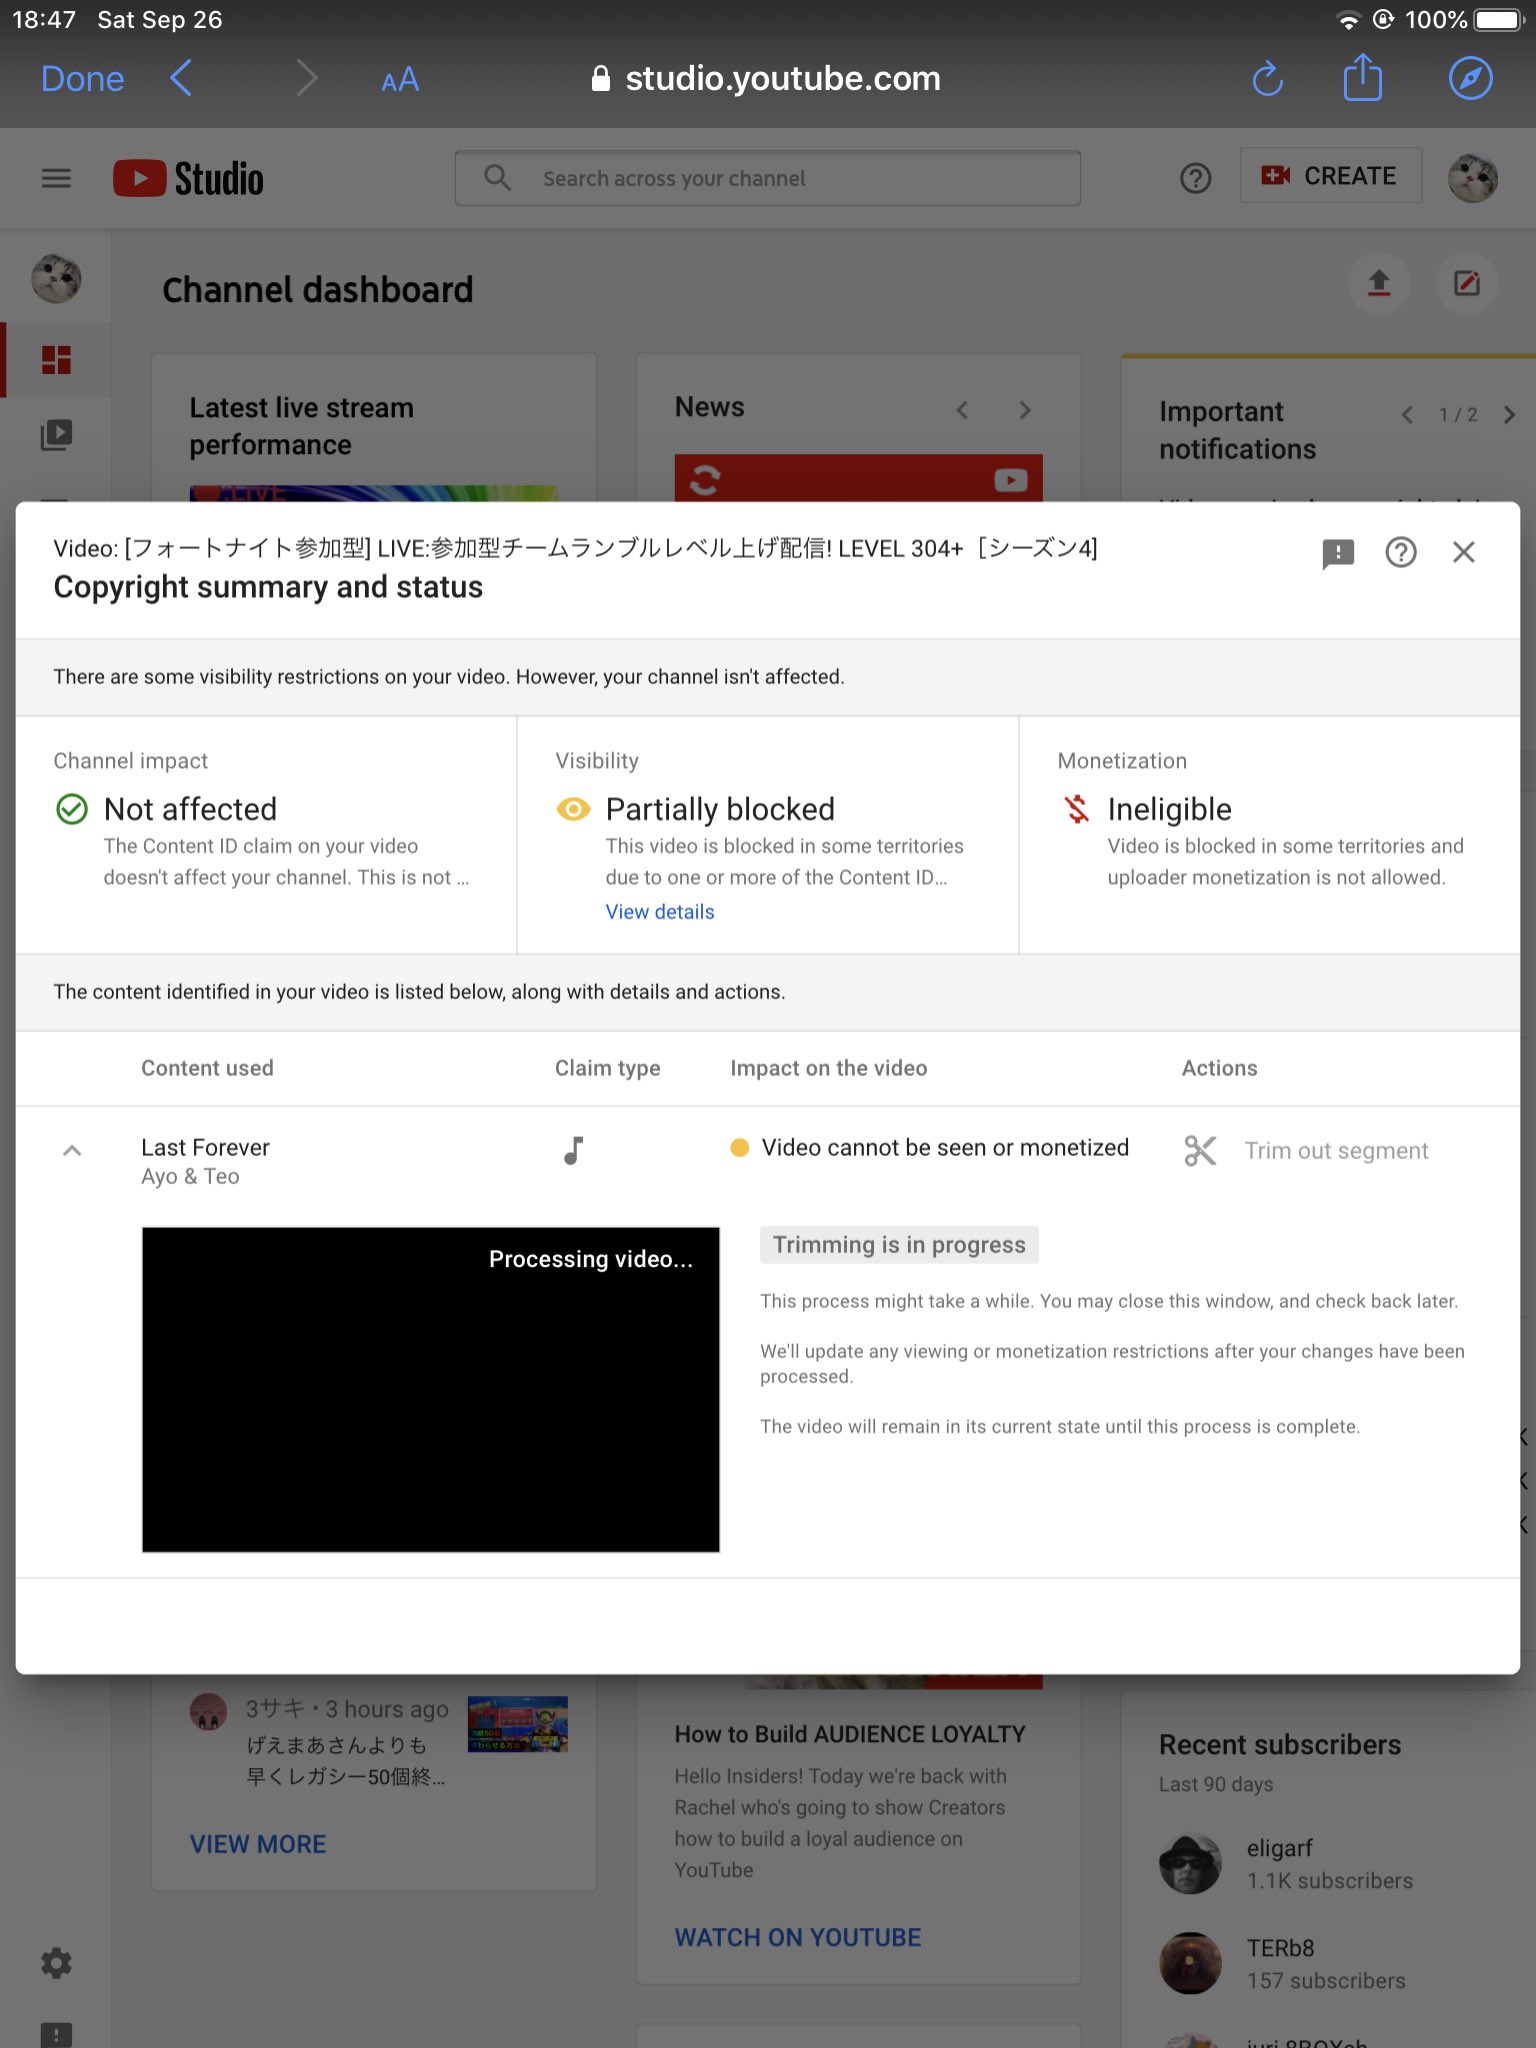Open in Safari compass icon
This screenshot has width=1536, height=2048.
(1470, 78)
